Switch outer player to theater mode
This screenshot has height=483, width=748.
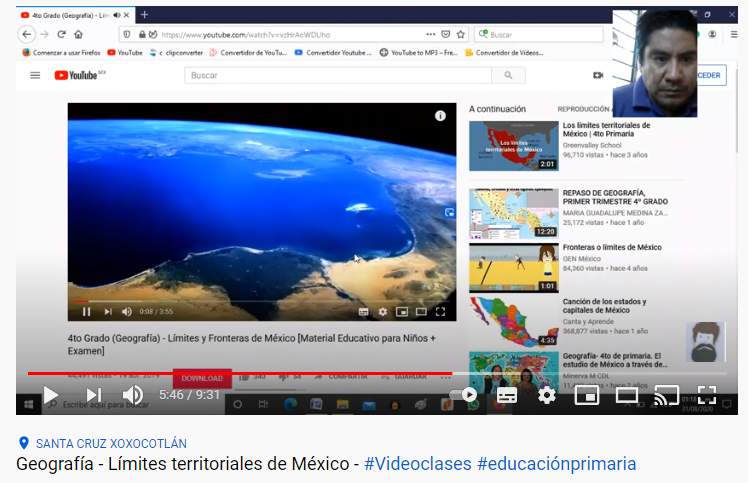click(626, 395)
